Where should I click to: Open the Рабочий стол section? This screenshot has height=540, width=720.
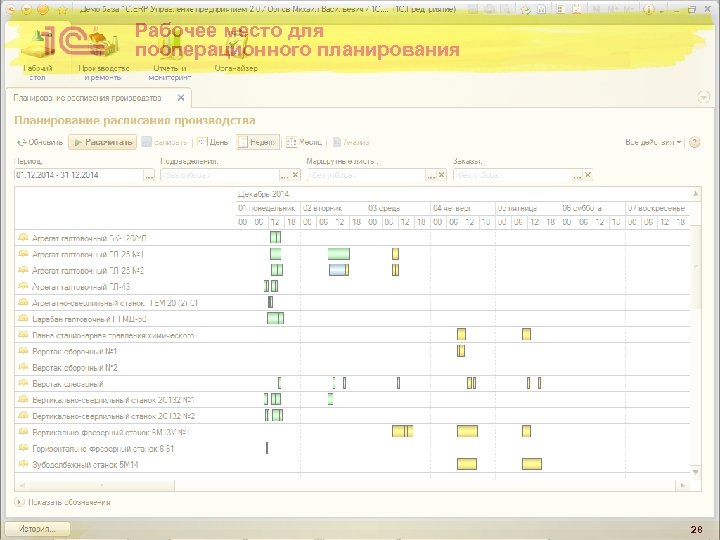click(38, 54)
